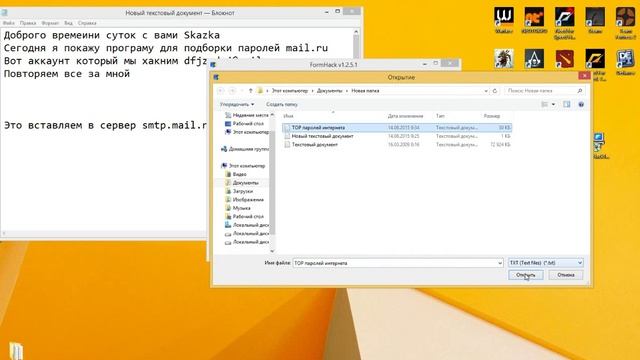Open Правка menu in Notepad
Screen dimensions: 640x360
pyautogui.click(x=28, y=23)
